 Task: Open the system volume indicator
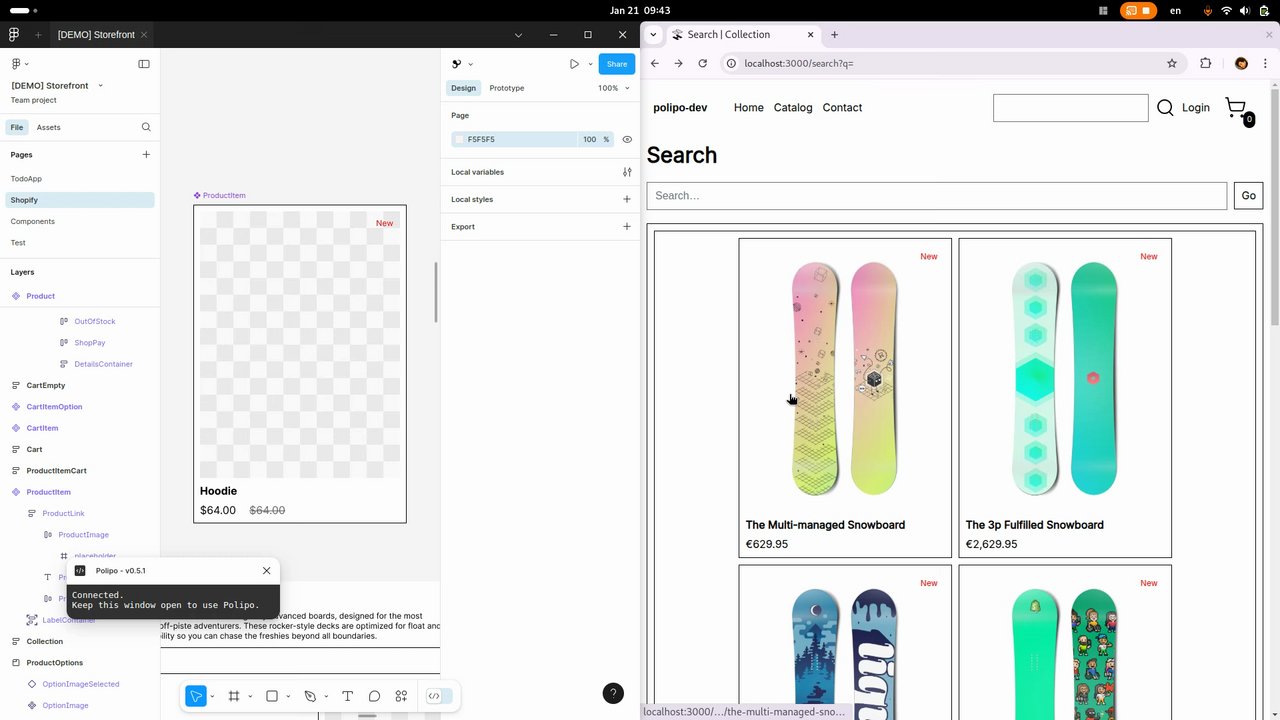pyautogui.click(x=1246, y=11)
